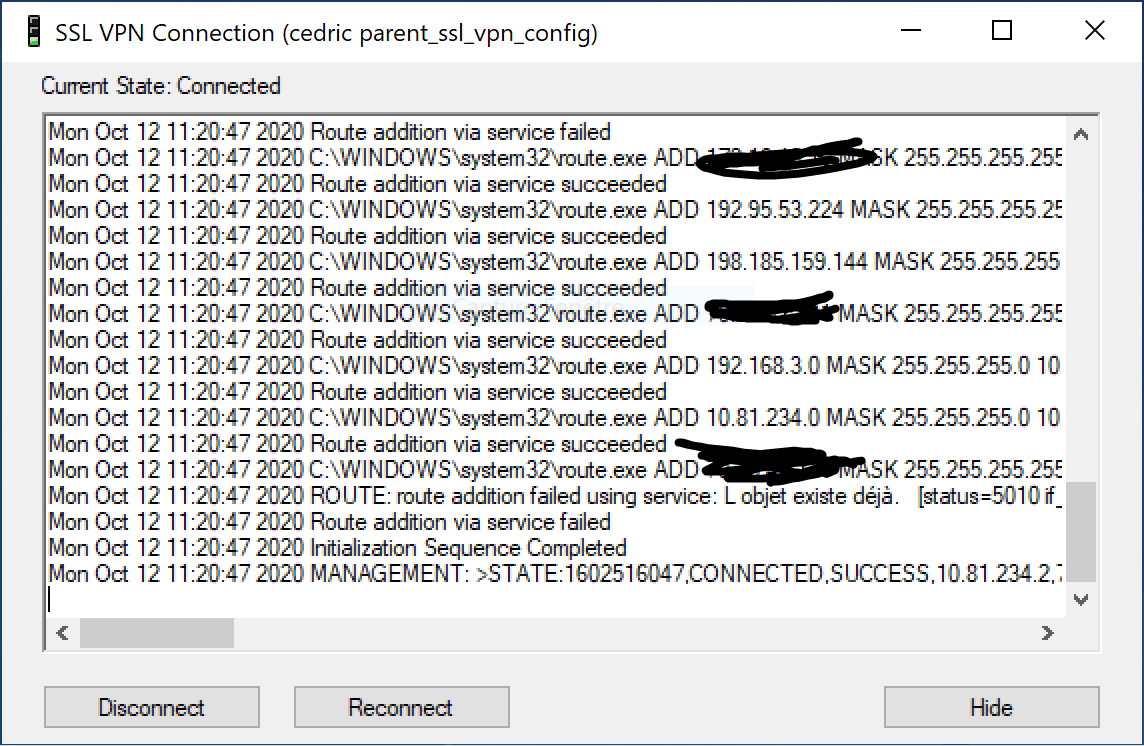Click the log scroll down arrow
Screen dimensions: 1144x746
(x=1081, y=600)
